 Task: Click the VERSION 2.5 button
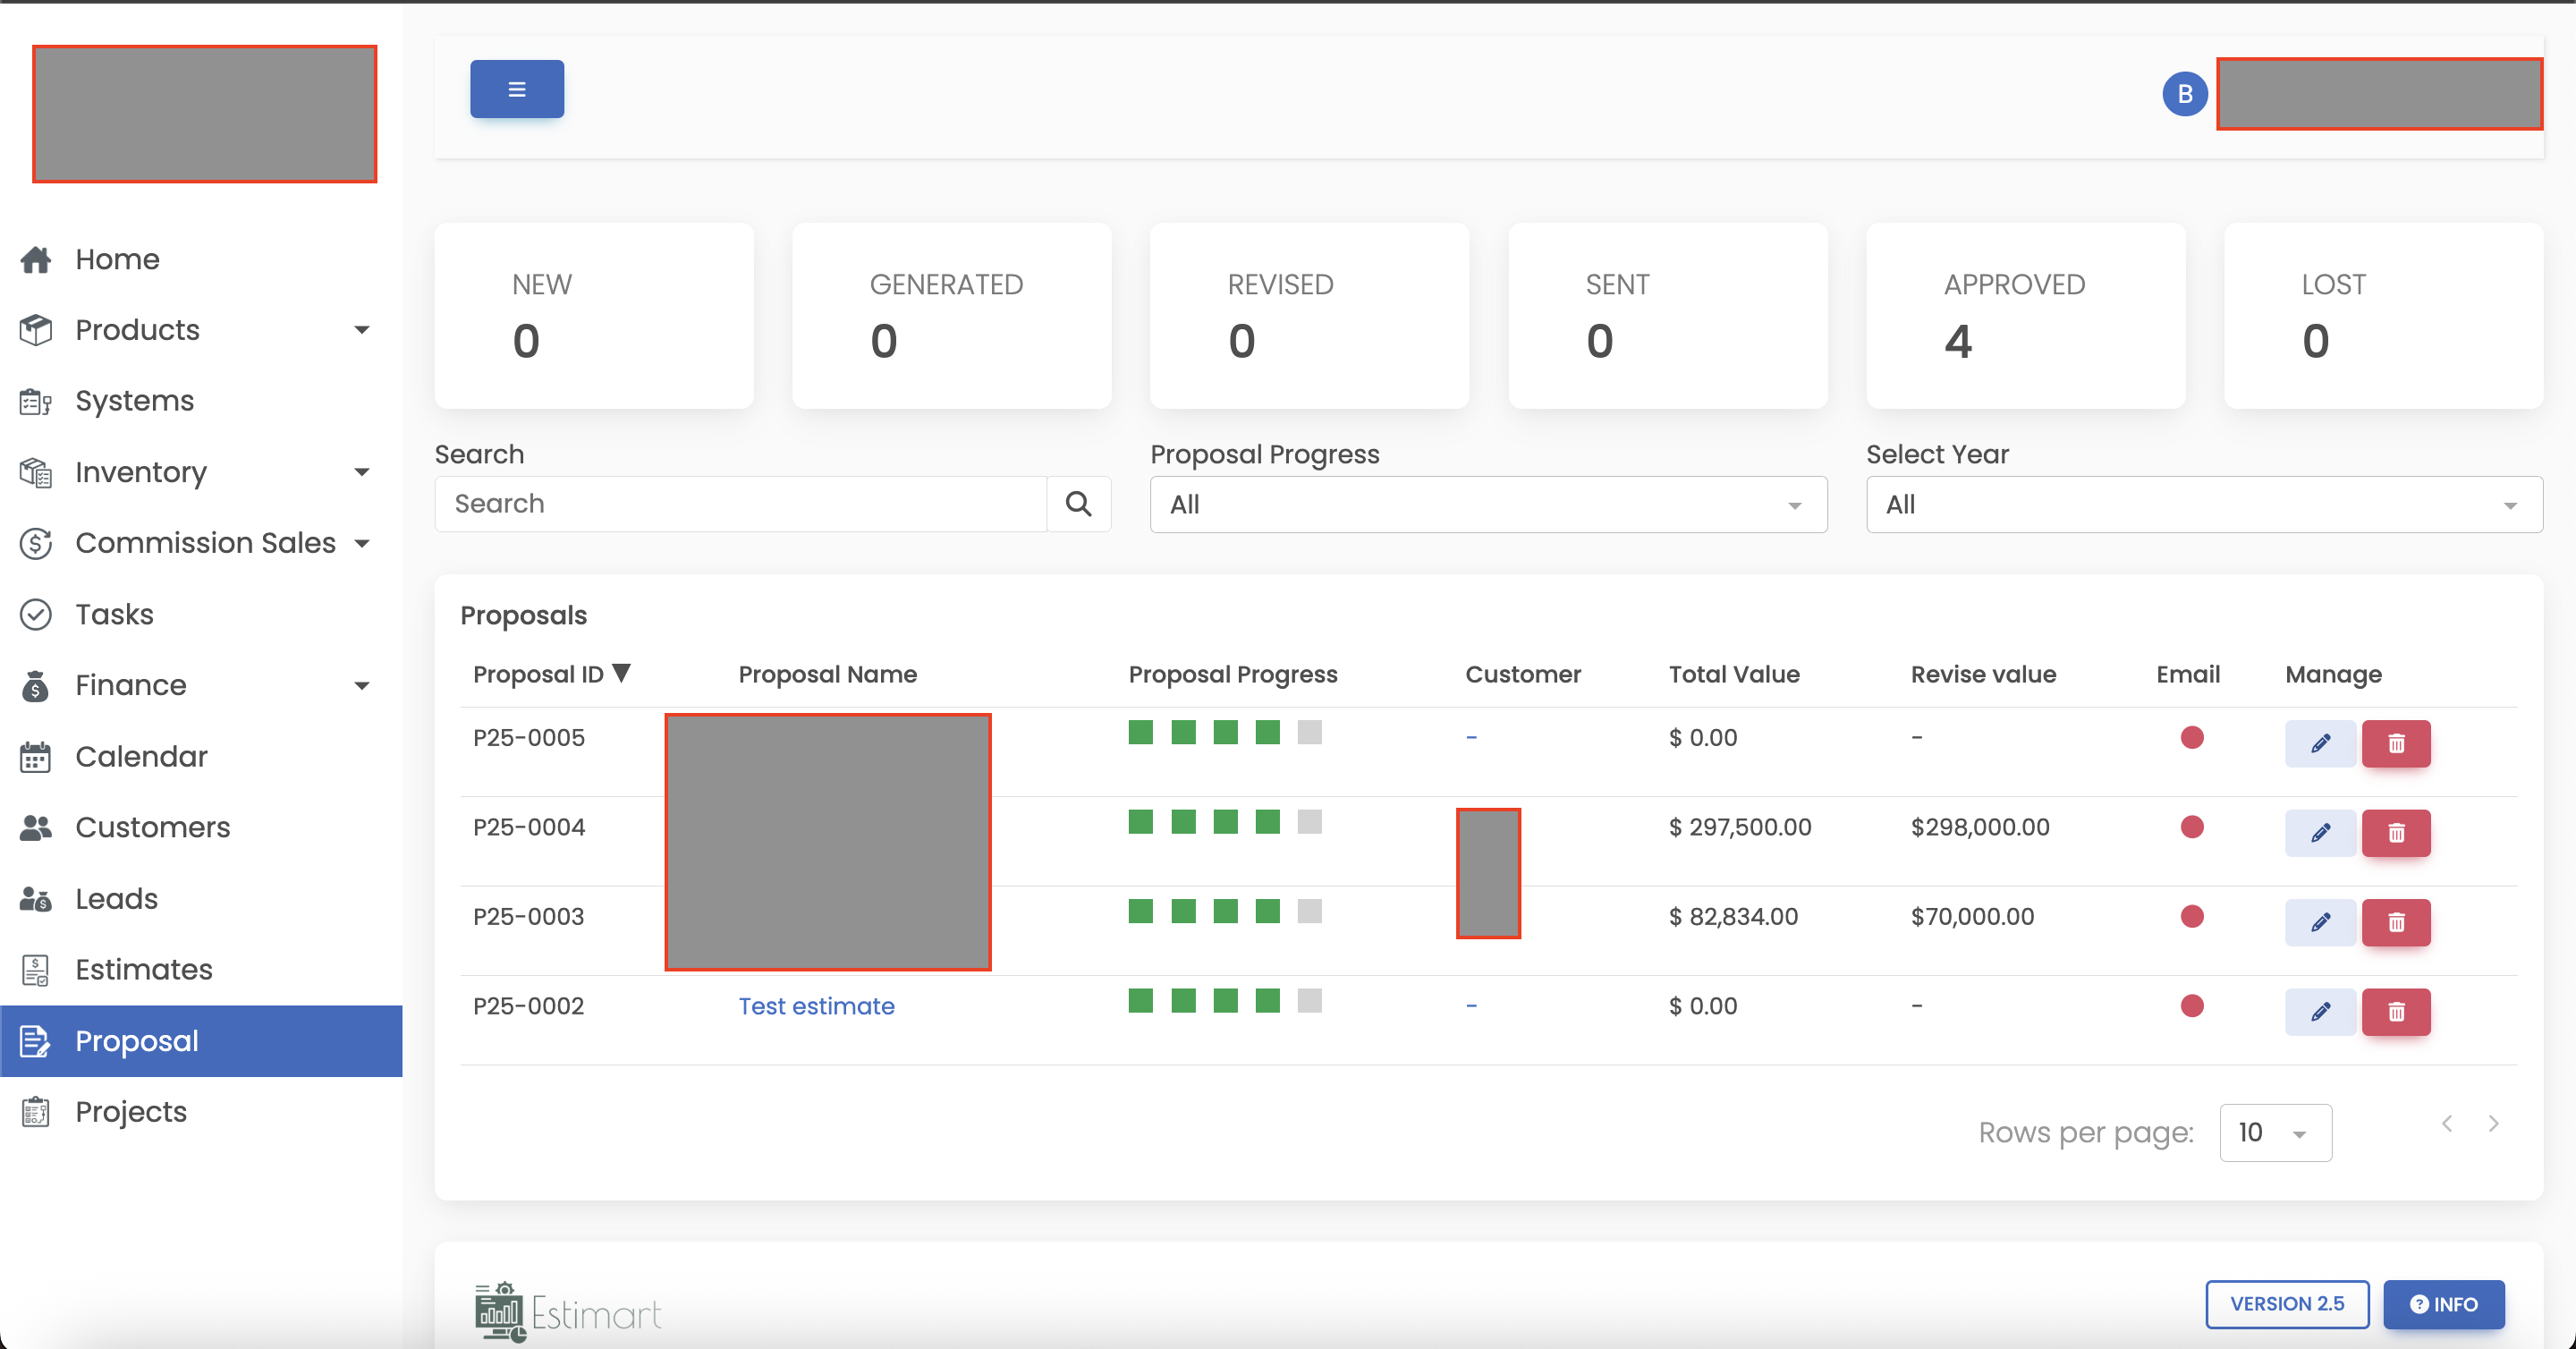pos(2288,1304)
